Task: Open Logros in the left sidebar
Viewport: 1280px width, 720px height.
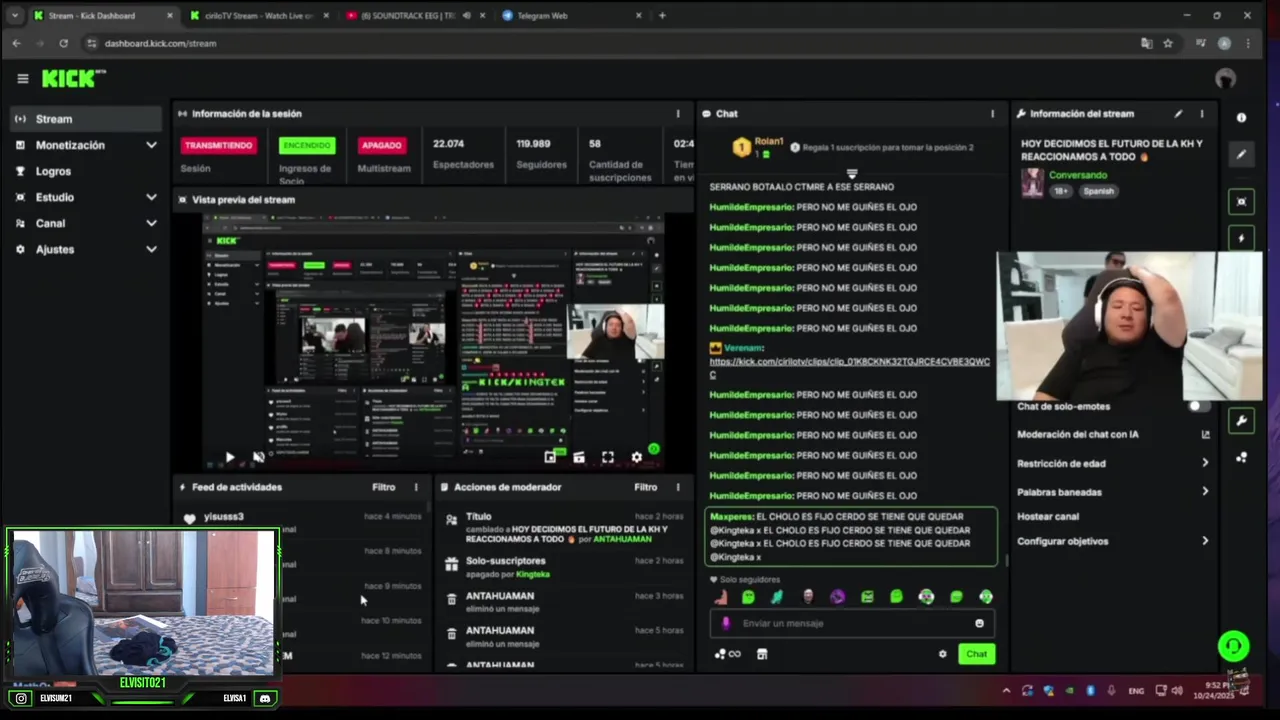Action: (x=84, y=171)
